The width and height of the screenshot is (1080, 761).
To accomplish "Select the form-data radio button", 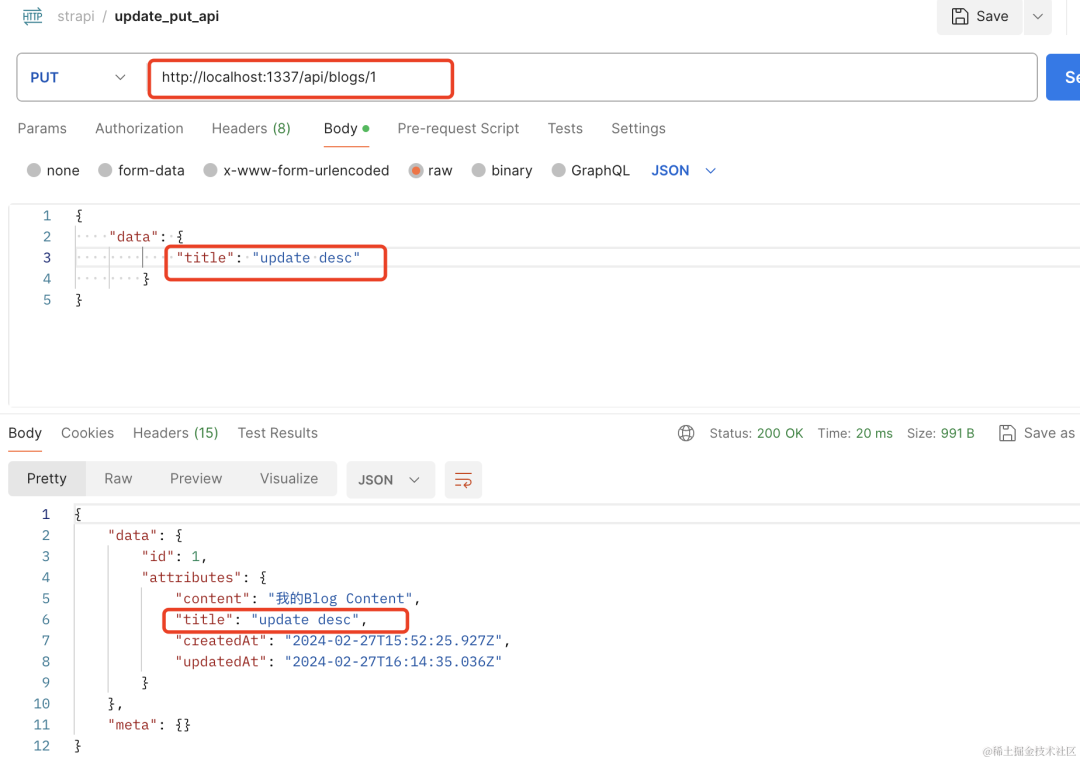I will [105, 170].
